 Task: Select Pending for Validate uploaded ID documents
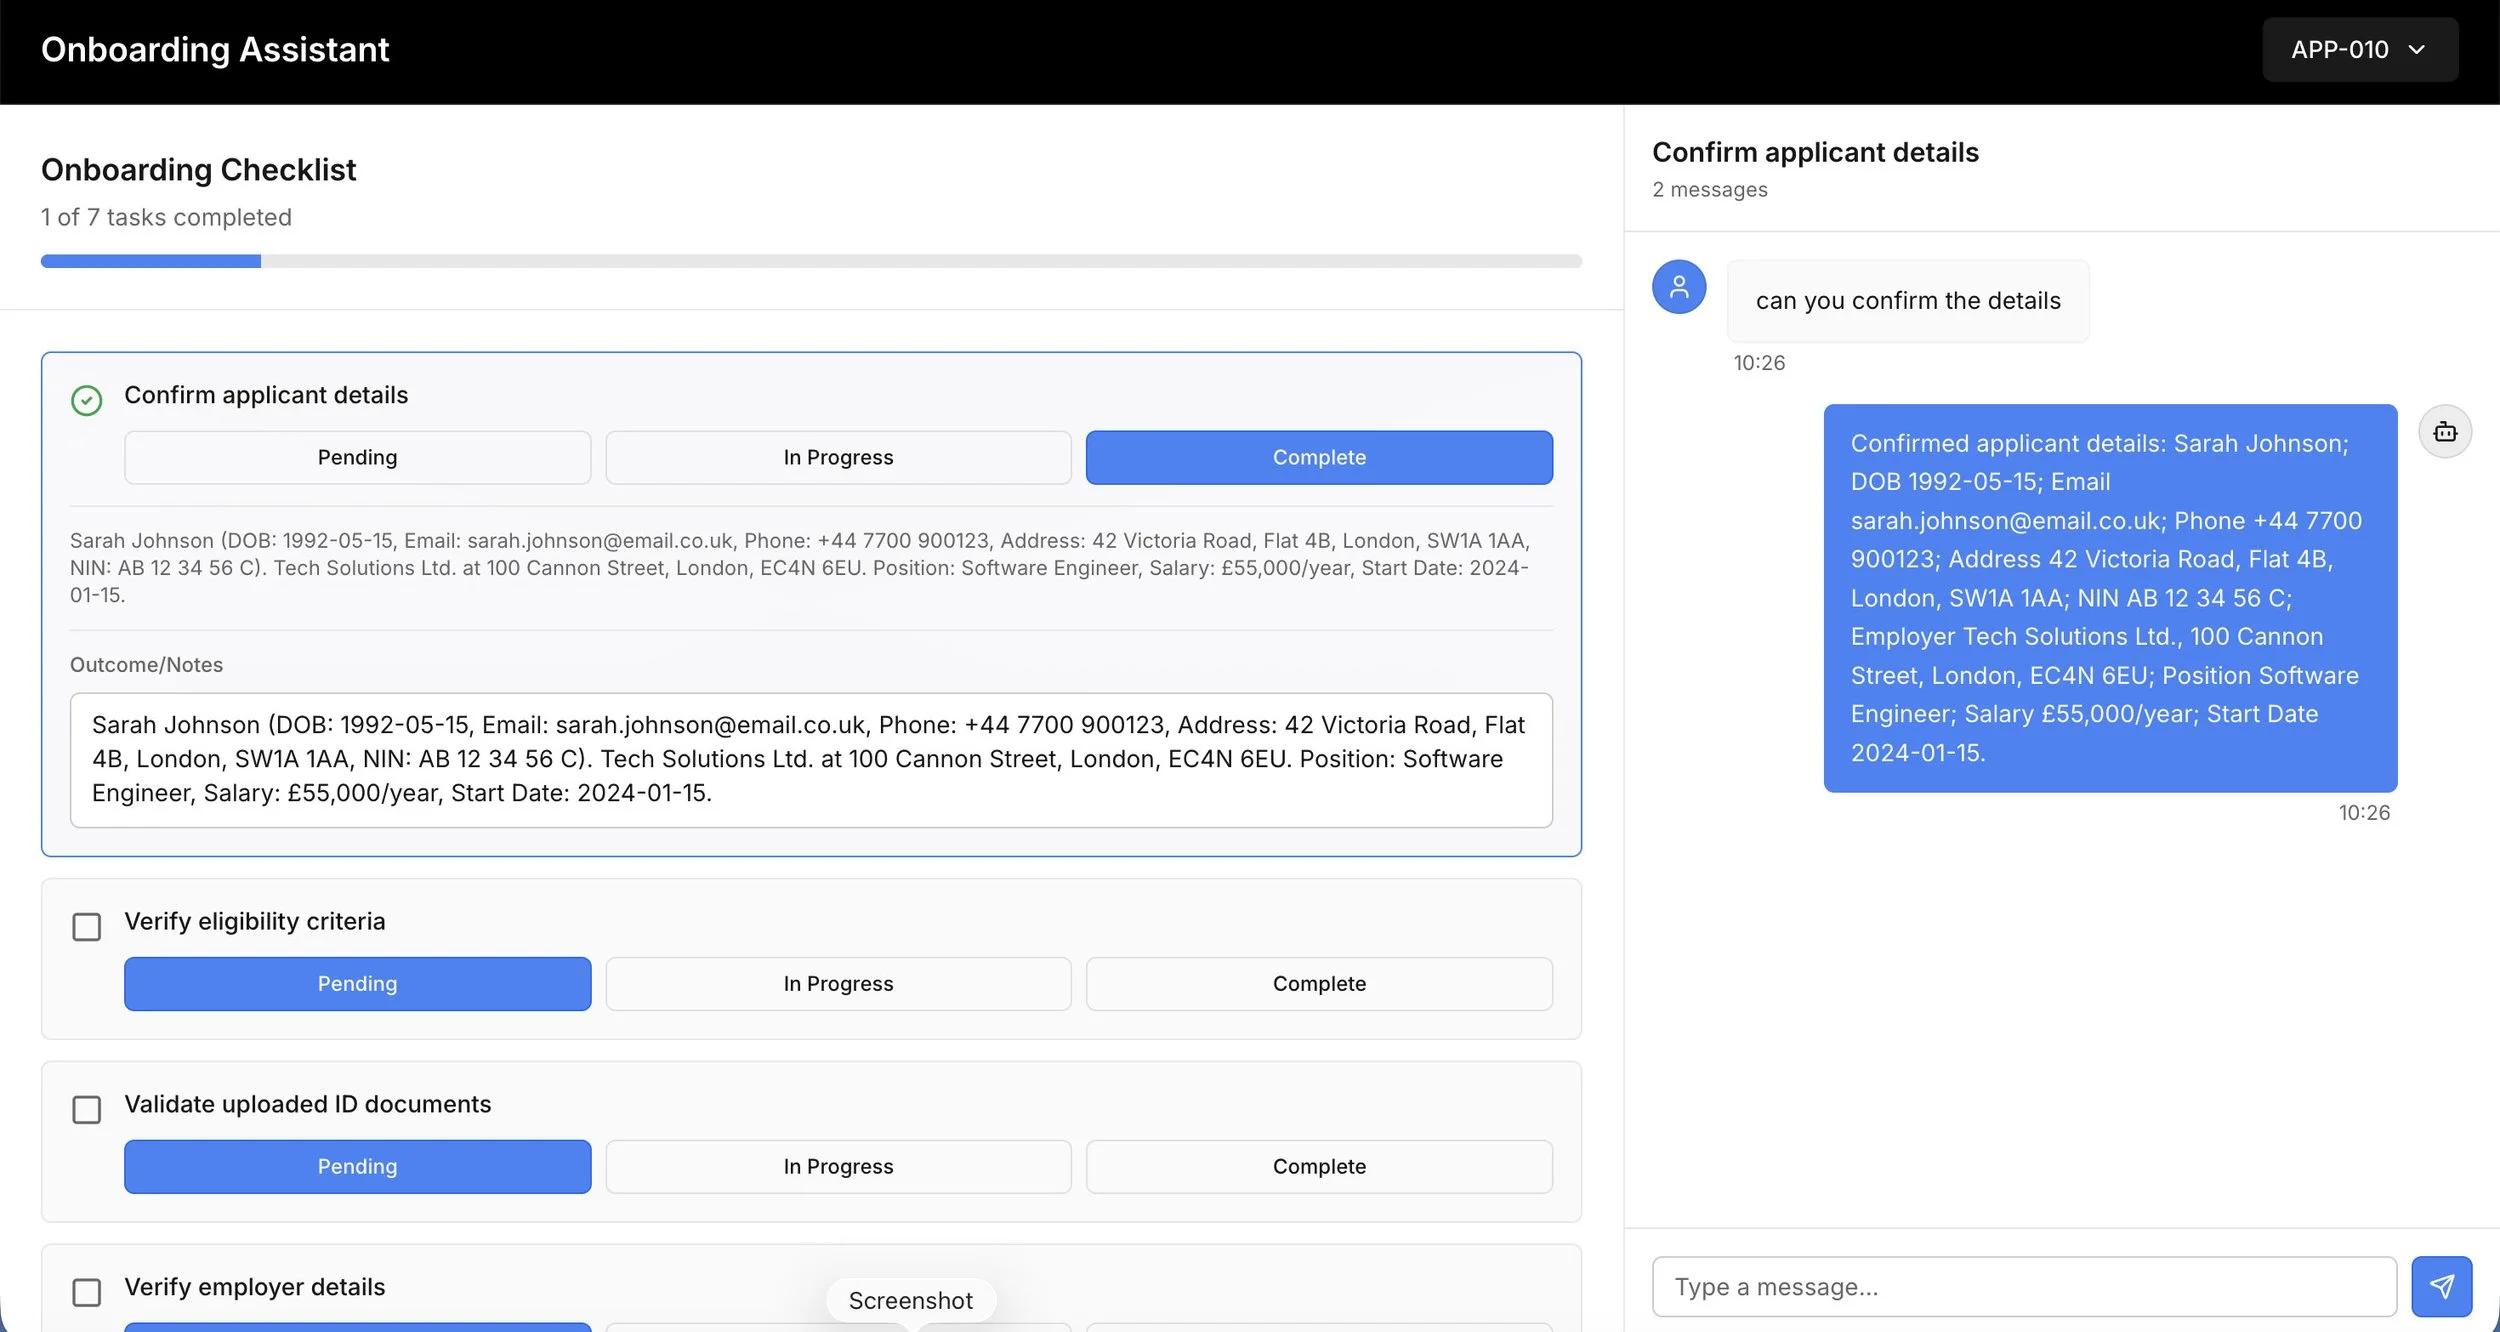[x=357, y=1167]
